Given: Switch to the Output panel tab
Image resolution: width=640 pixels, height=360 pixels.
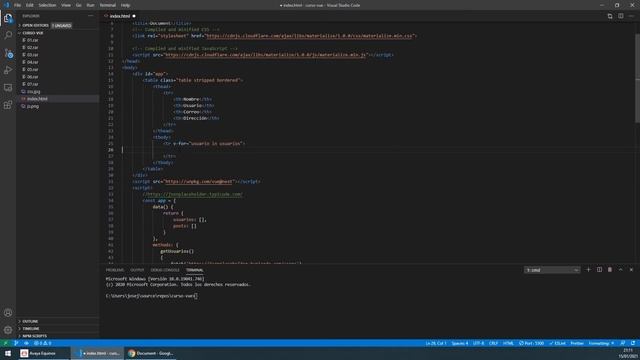Looking at the screenshot, I should click(x=137, y=270).
